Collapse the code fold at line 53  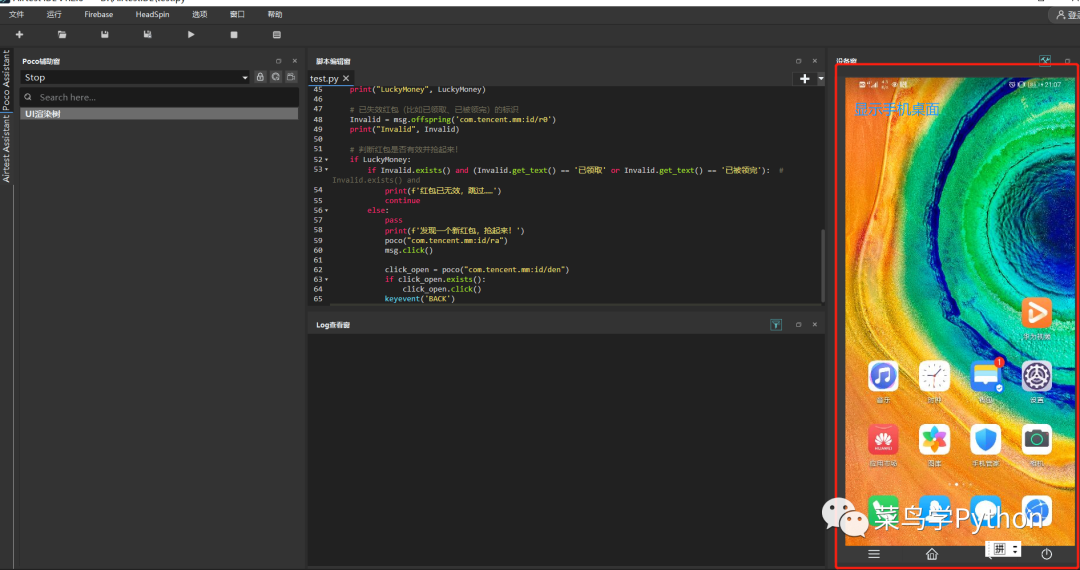click(x=326, y=169)
